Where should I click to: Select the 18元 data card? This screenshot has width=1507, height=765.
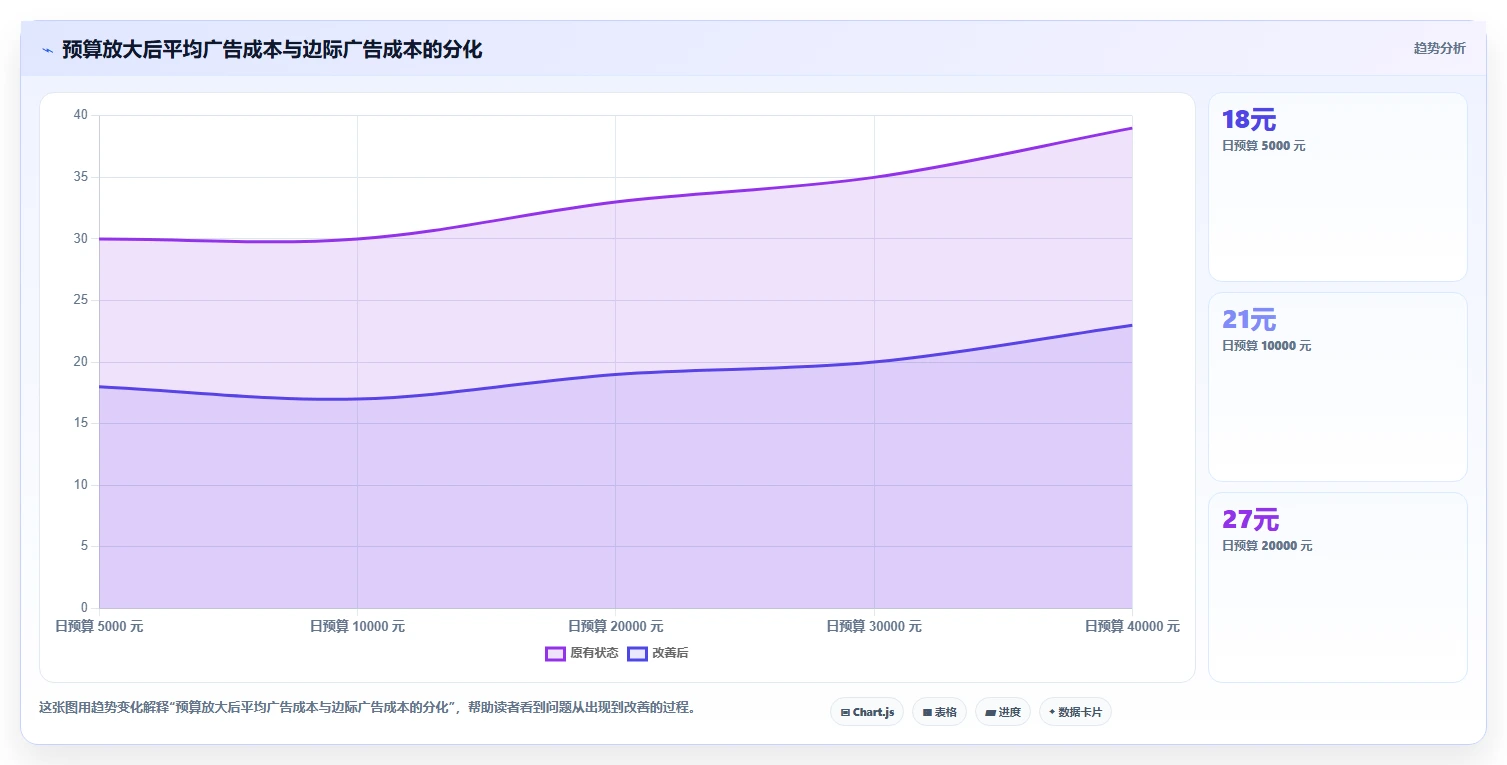click(x=1337, y=187)
